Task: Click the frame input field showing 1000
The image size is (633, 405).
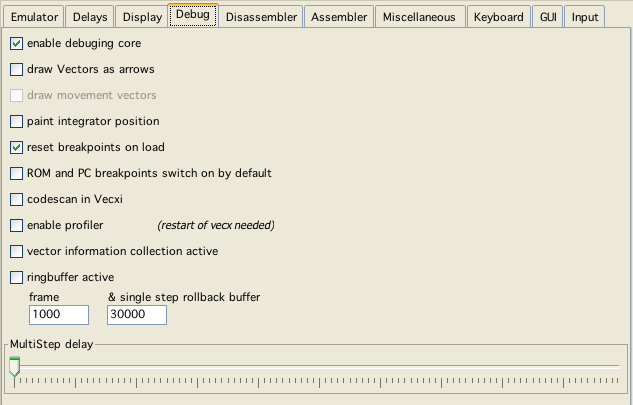Action: coord(59,315)
